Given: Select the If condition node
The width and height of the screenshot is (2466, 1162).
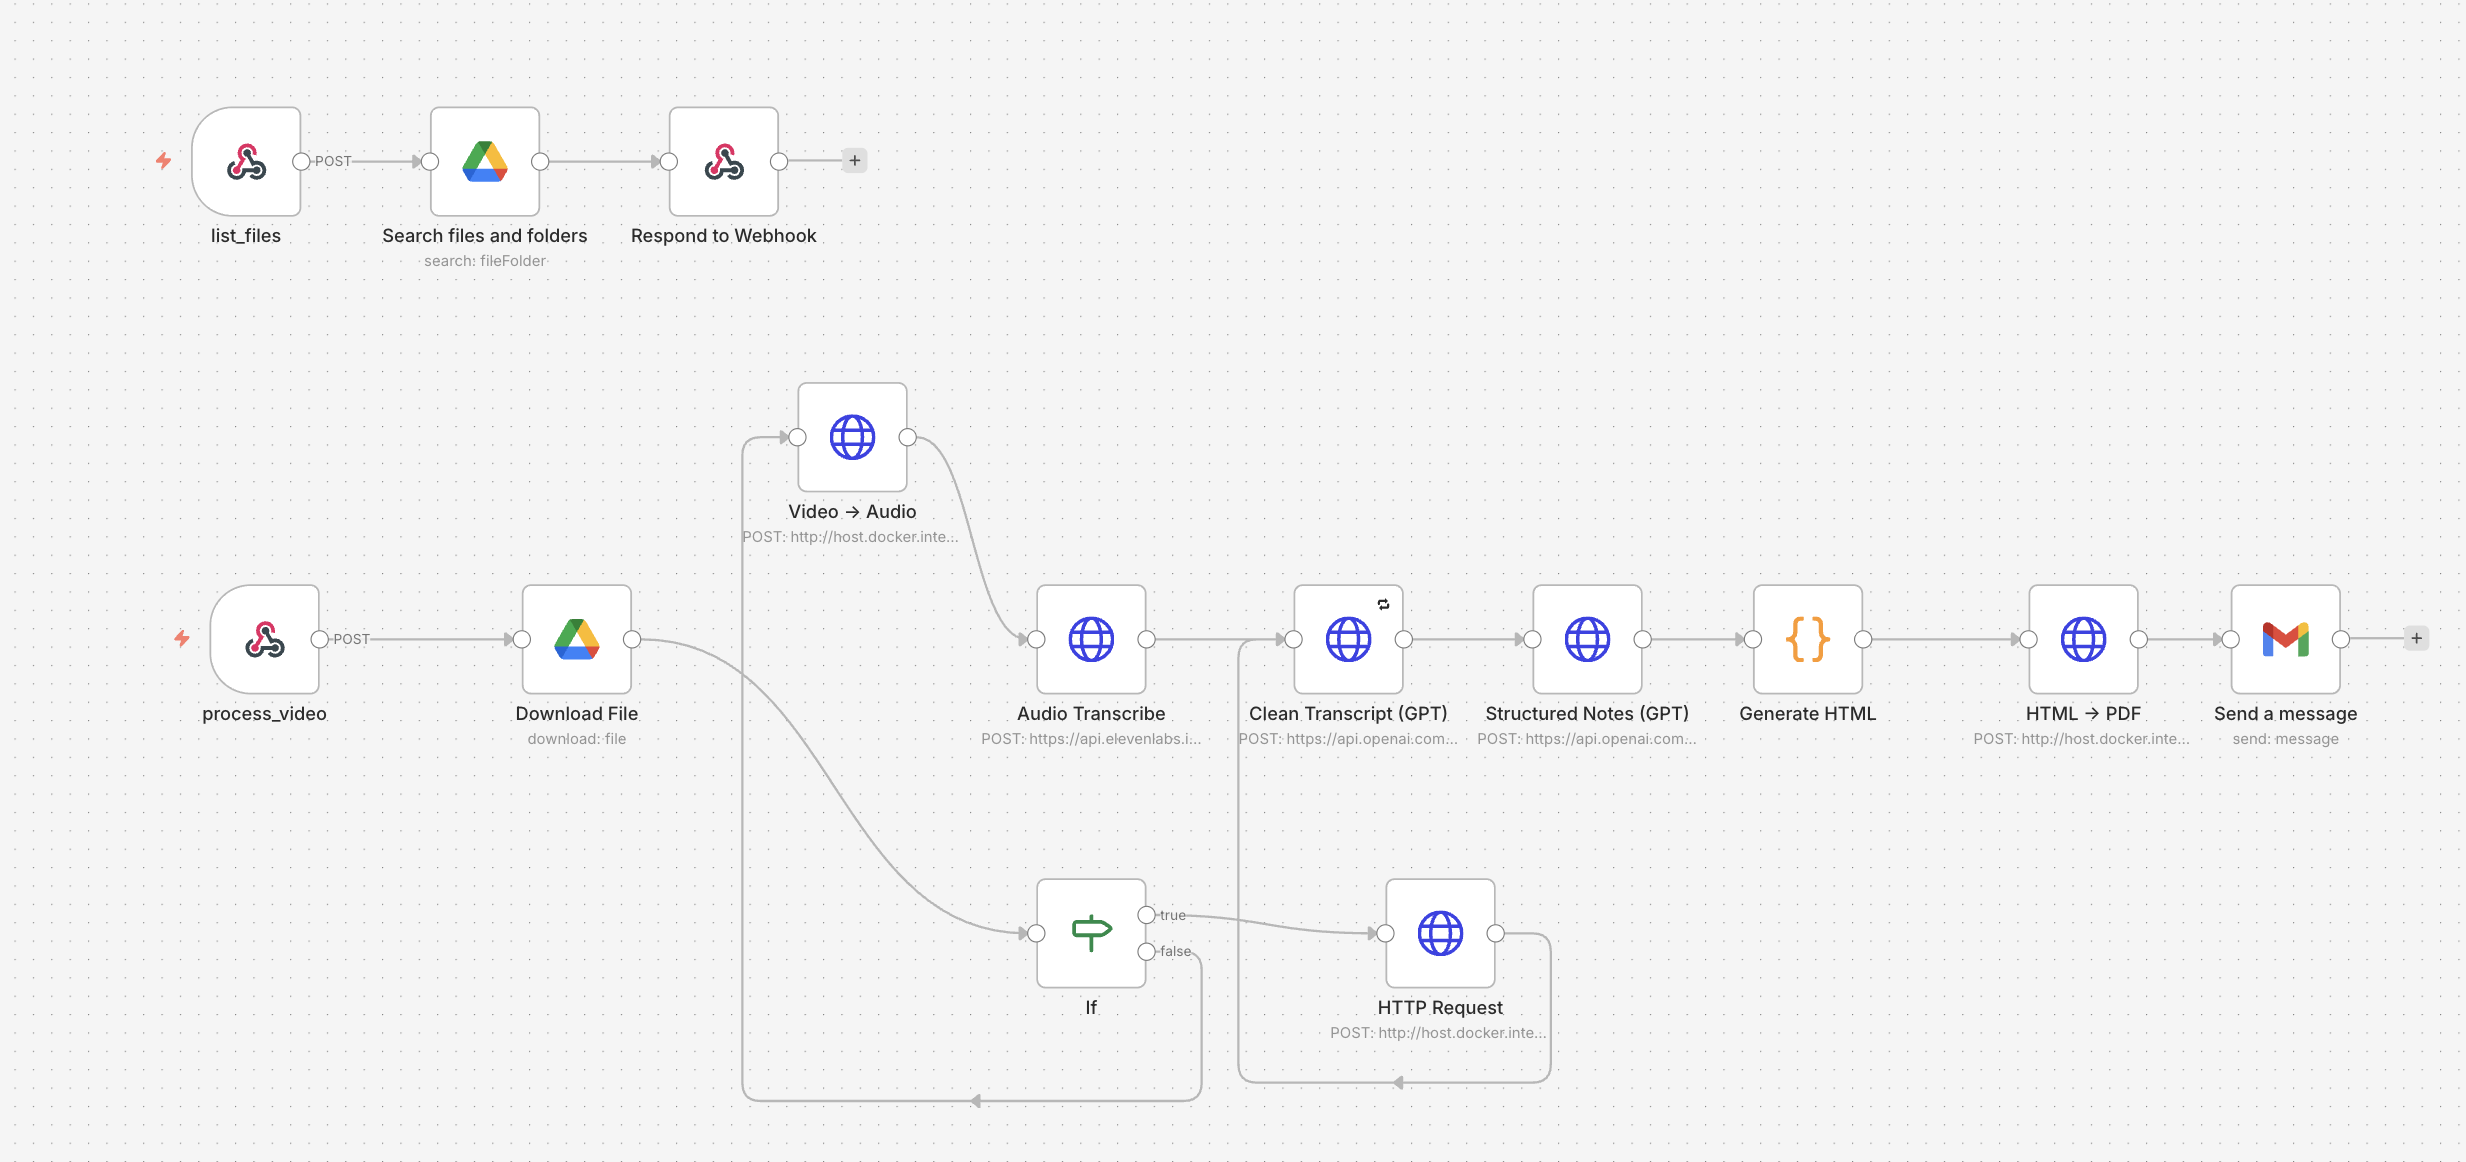Looking at the screenshot, I should pos(1091,933).
